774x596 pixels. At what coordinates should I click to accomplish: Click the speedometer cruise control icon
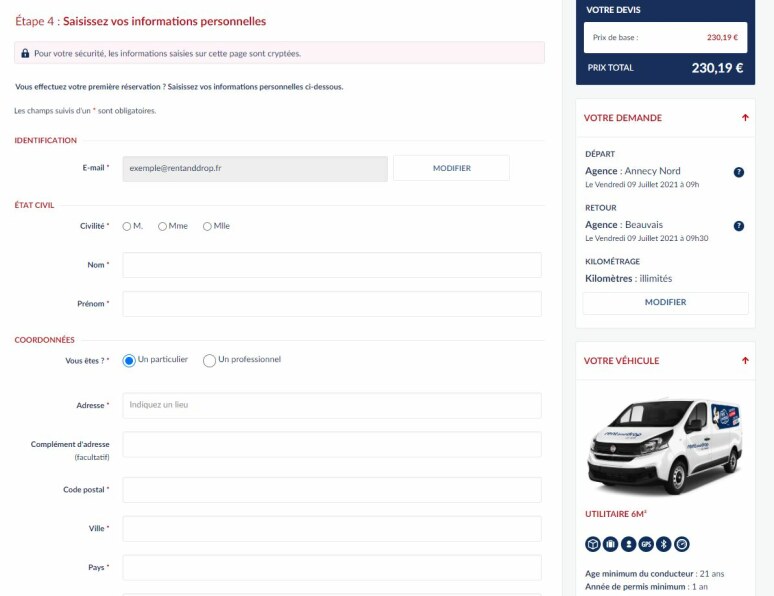[x=681, y=544]
